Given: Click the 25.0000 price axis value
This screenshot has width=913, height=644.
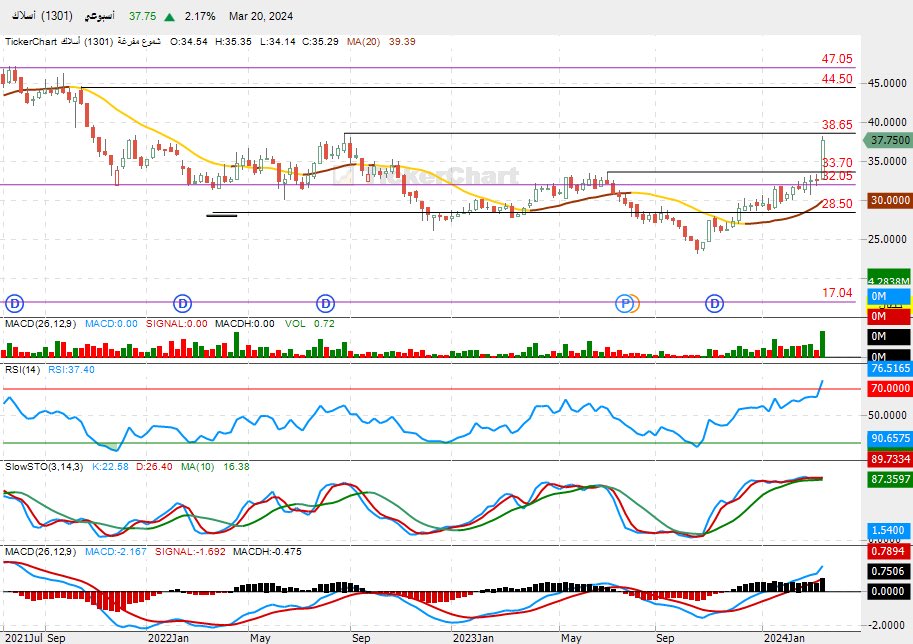Looking at the screenshot, I should coord(887,239).
